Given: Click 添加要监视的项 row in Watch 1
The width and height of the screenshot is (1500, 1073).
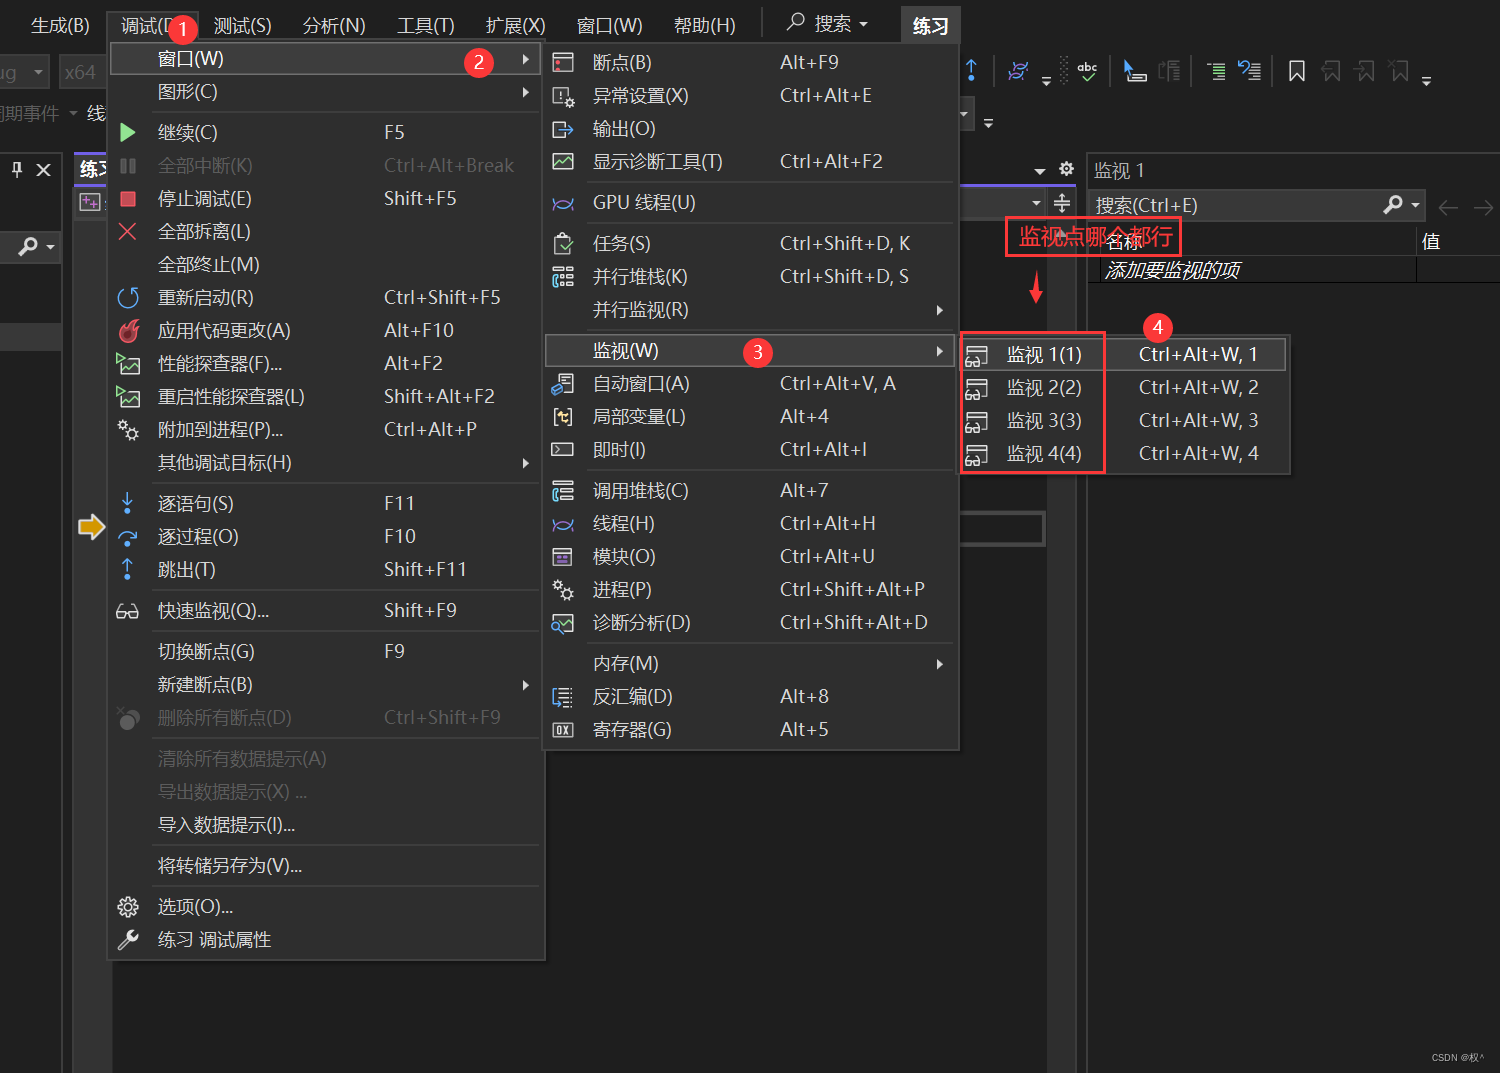Looking at the screenshot, I should tap(1252, 270).
